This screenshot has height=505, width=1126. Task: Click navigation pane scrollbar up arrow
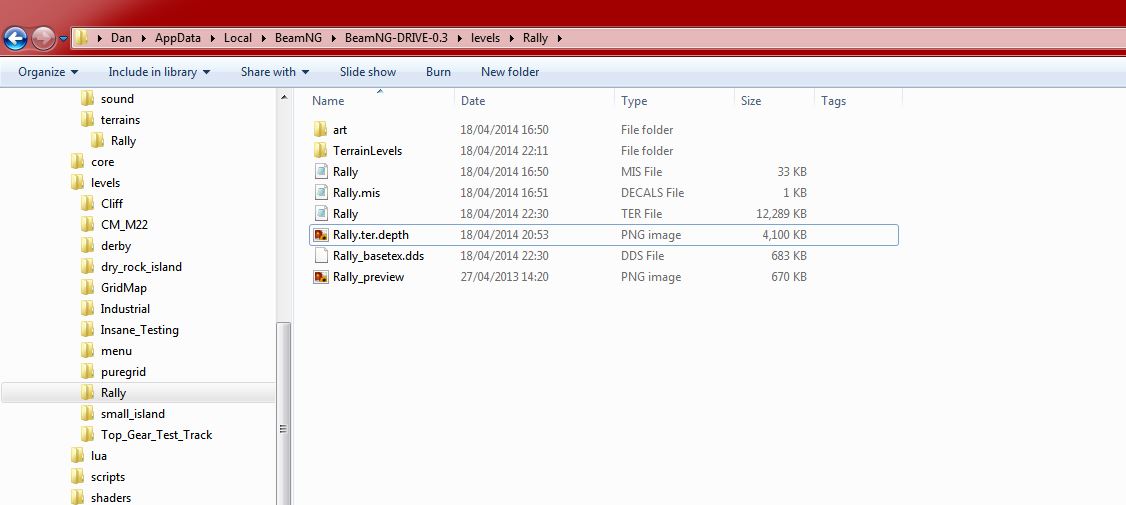pos(284,97)
